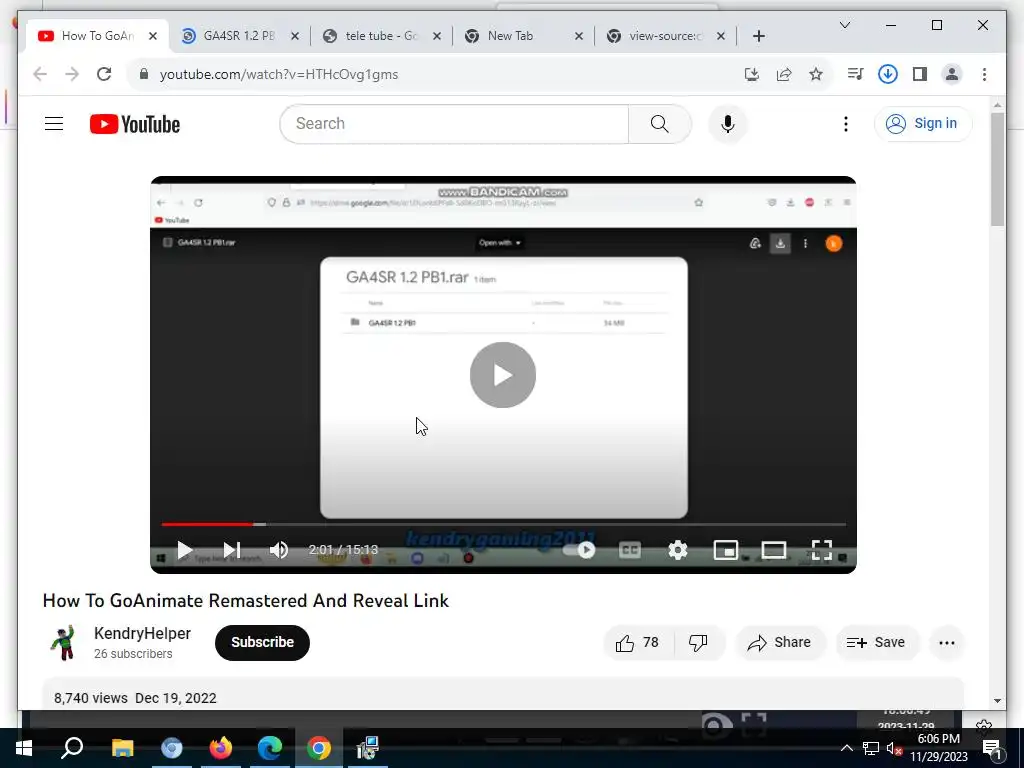Open the tab search dropdown arrow
The height and width of the screenshot is (768, 1024).
844,25
